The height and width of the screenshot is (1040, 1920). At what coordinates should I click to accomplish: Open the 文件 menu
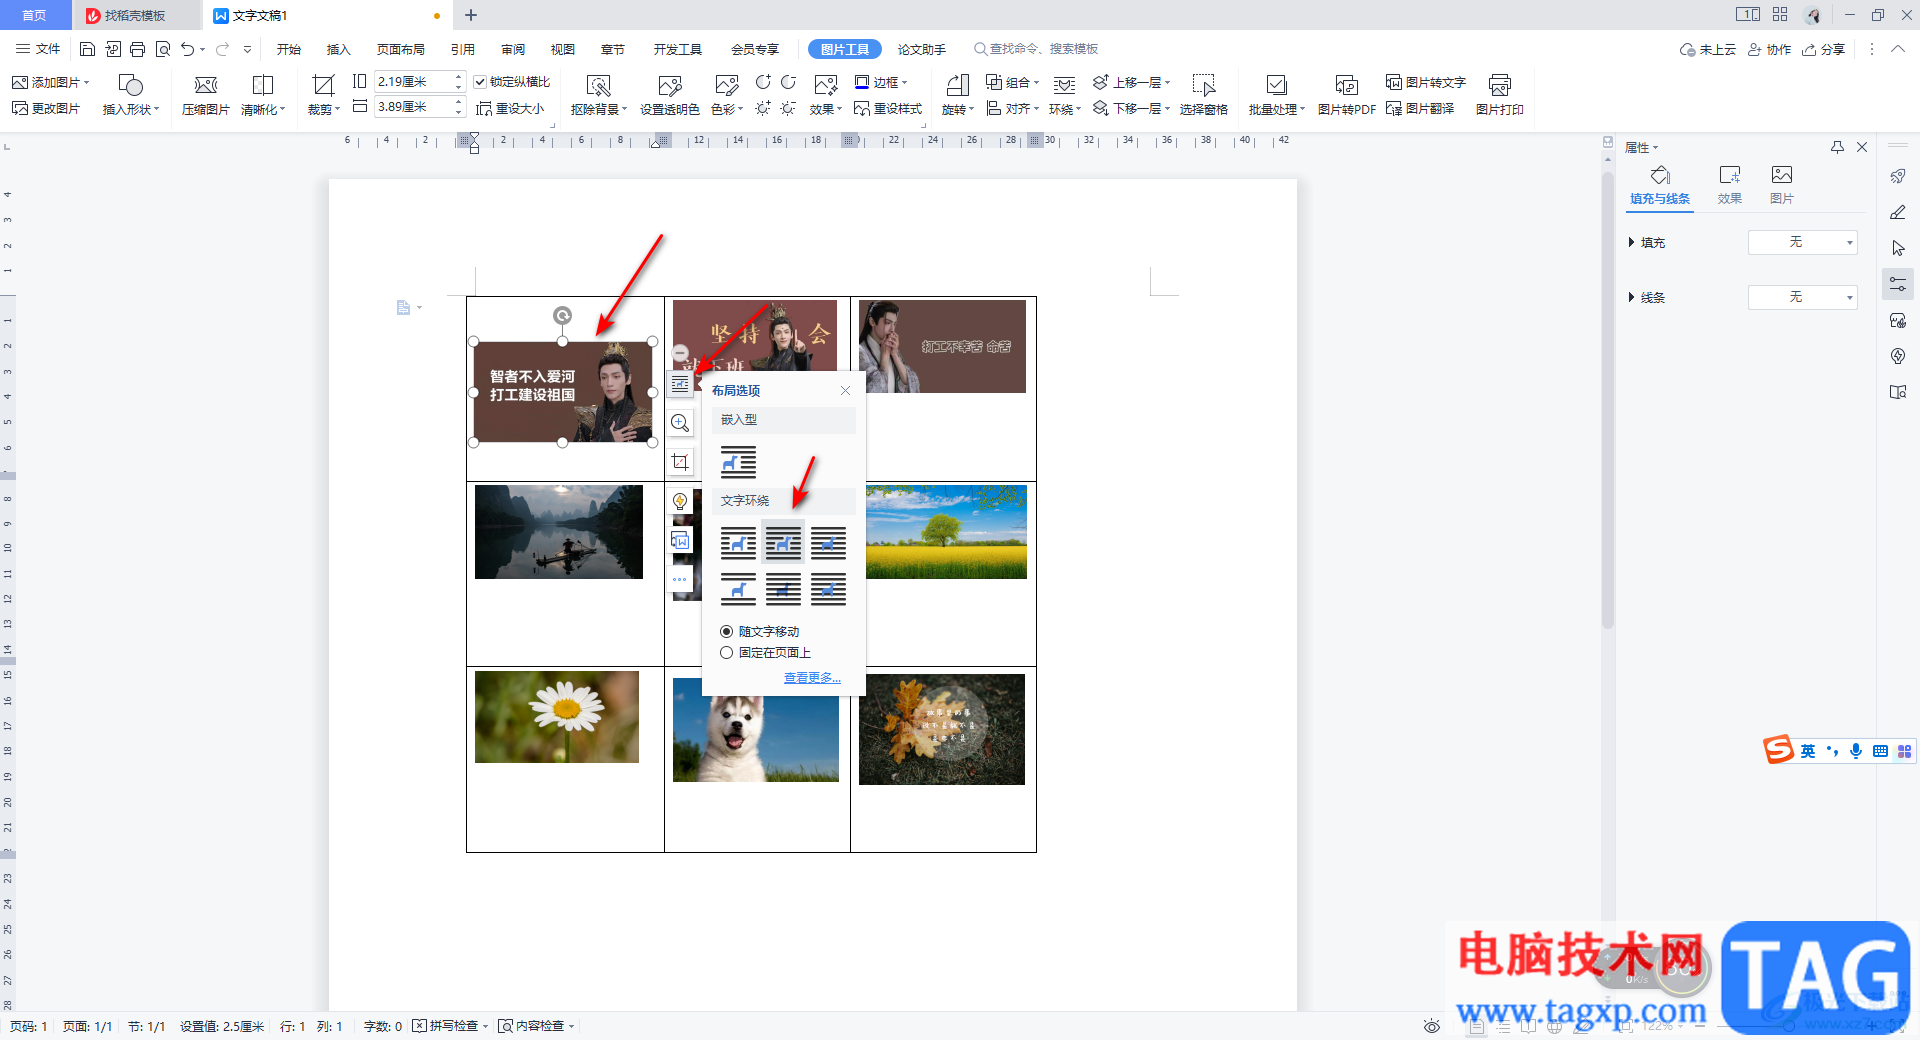pyautogui.click(x=38, y=49)
